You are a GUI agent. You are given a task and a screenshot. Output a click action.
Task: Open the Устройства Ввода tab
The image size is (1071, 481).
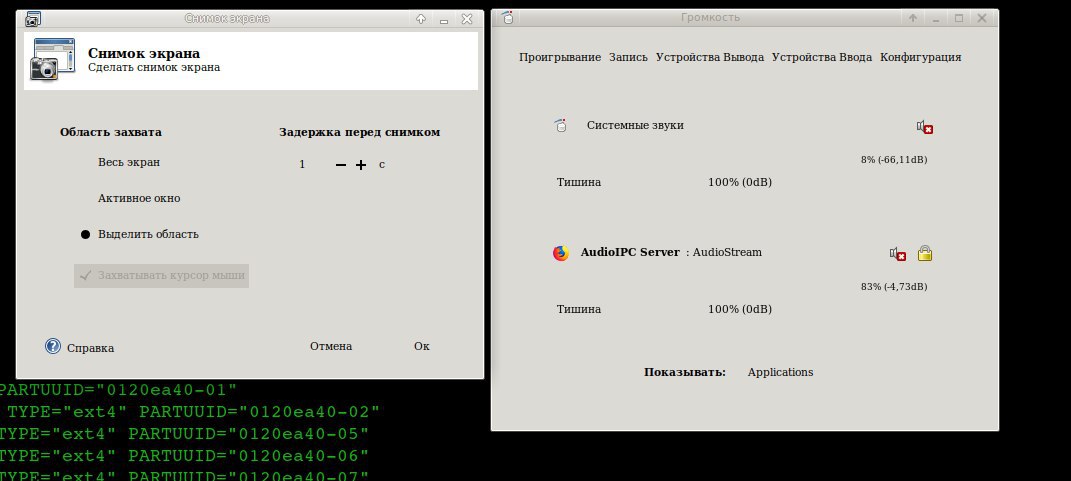pyautogui.click(x=822, y=57)
